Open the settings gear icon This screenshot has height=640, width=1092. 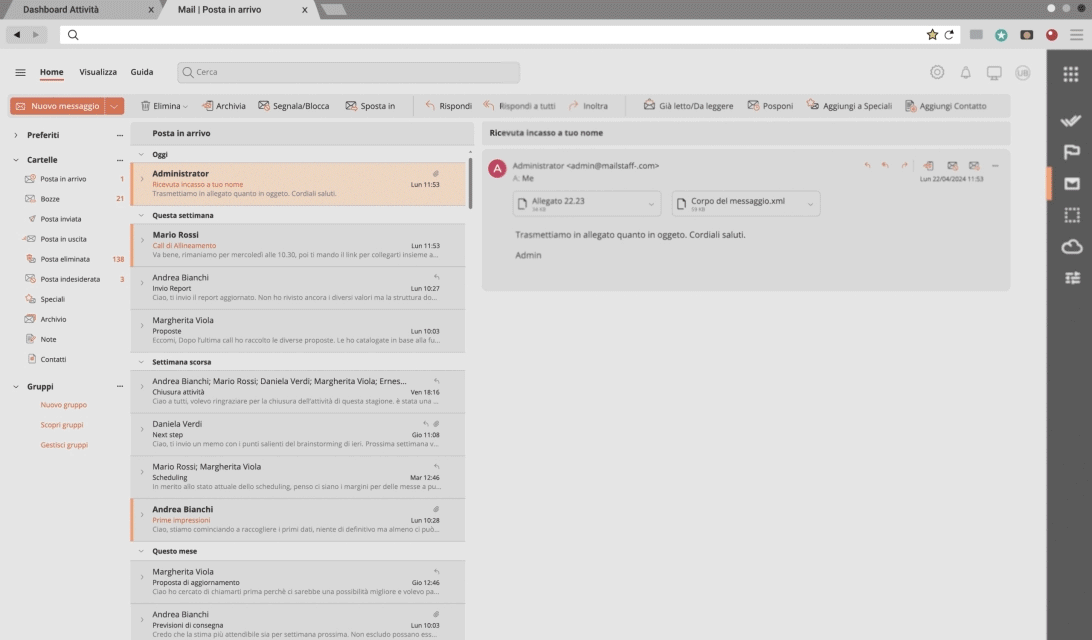[937, 72]
